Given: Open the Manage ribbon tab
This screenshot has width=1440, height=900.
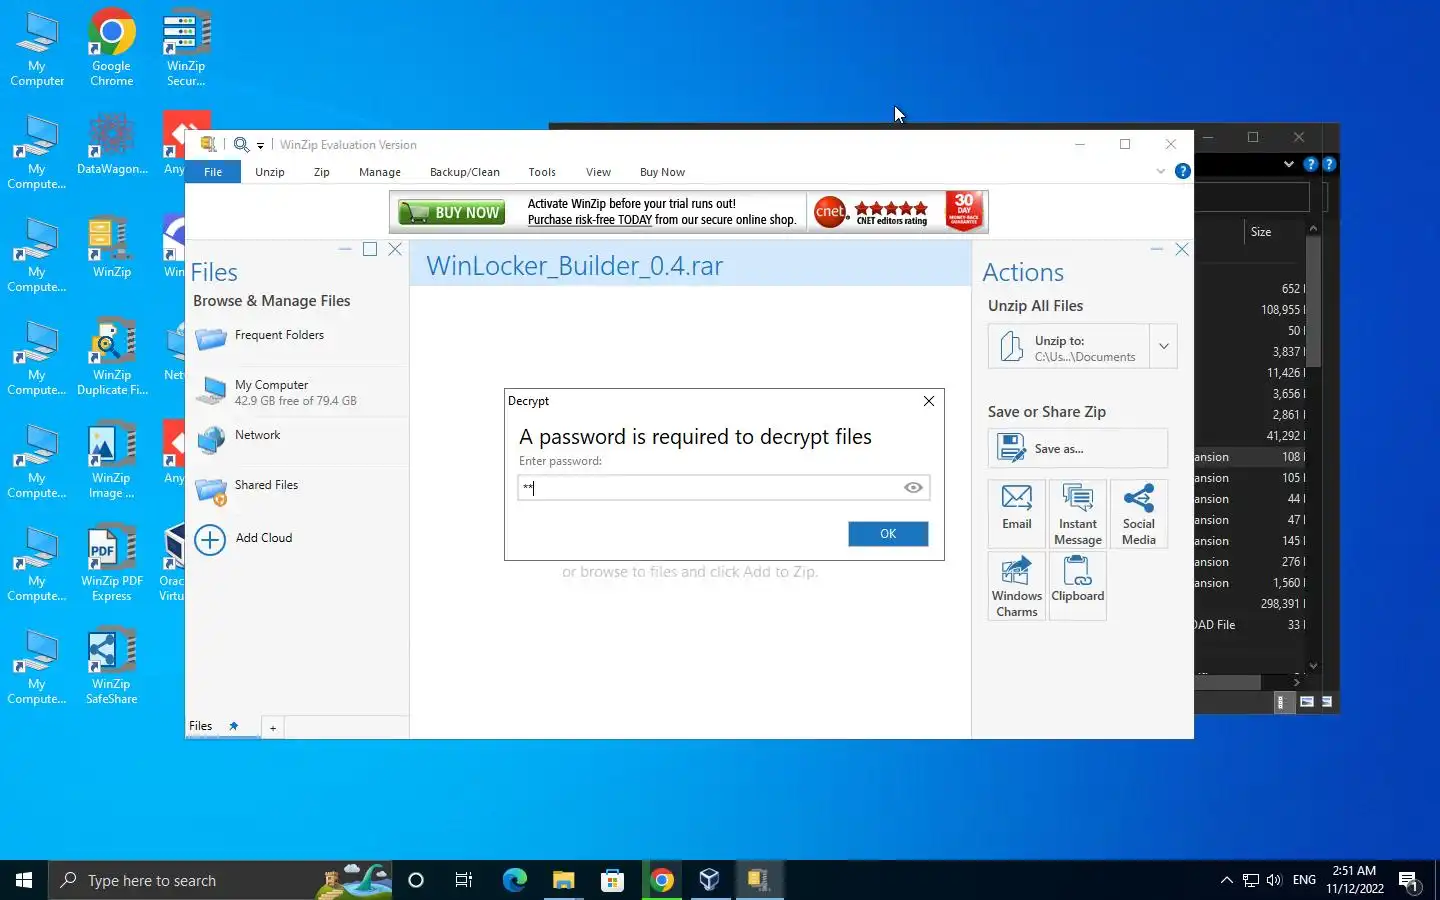Looking at the screenshot, I should [380, 172].
